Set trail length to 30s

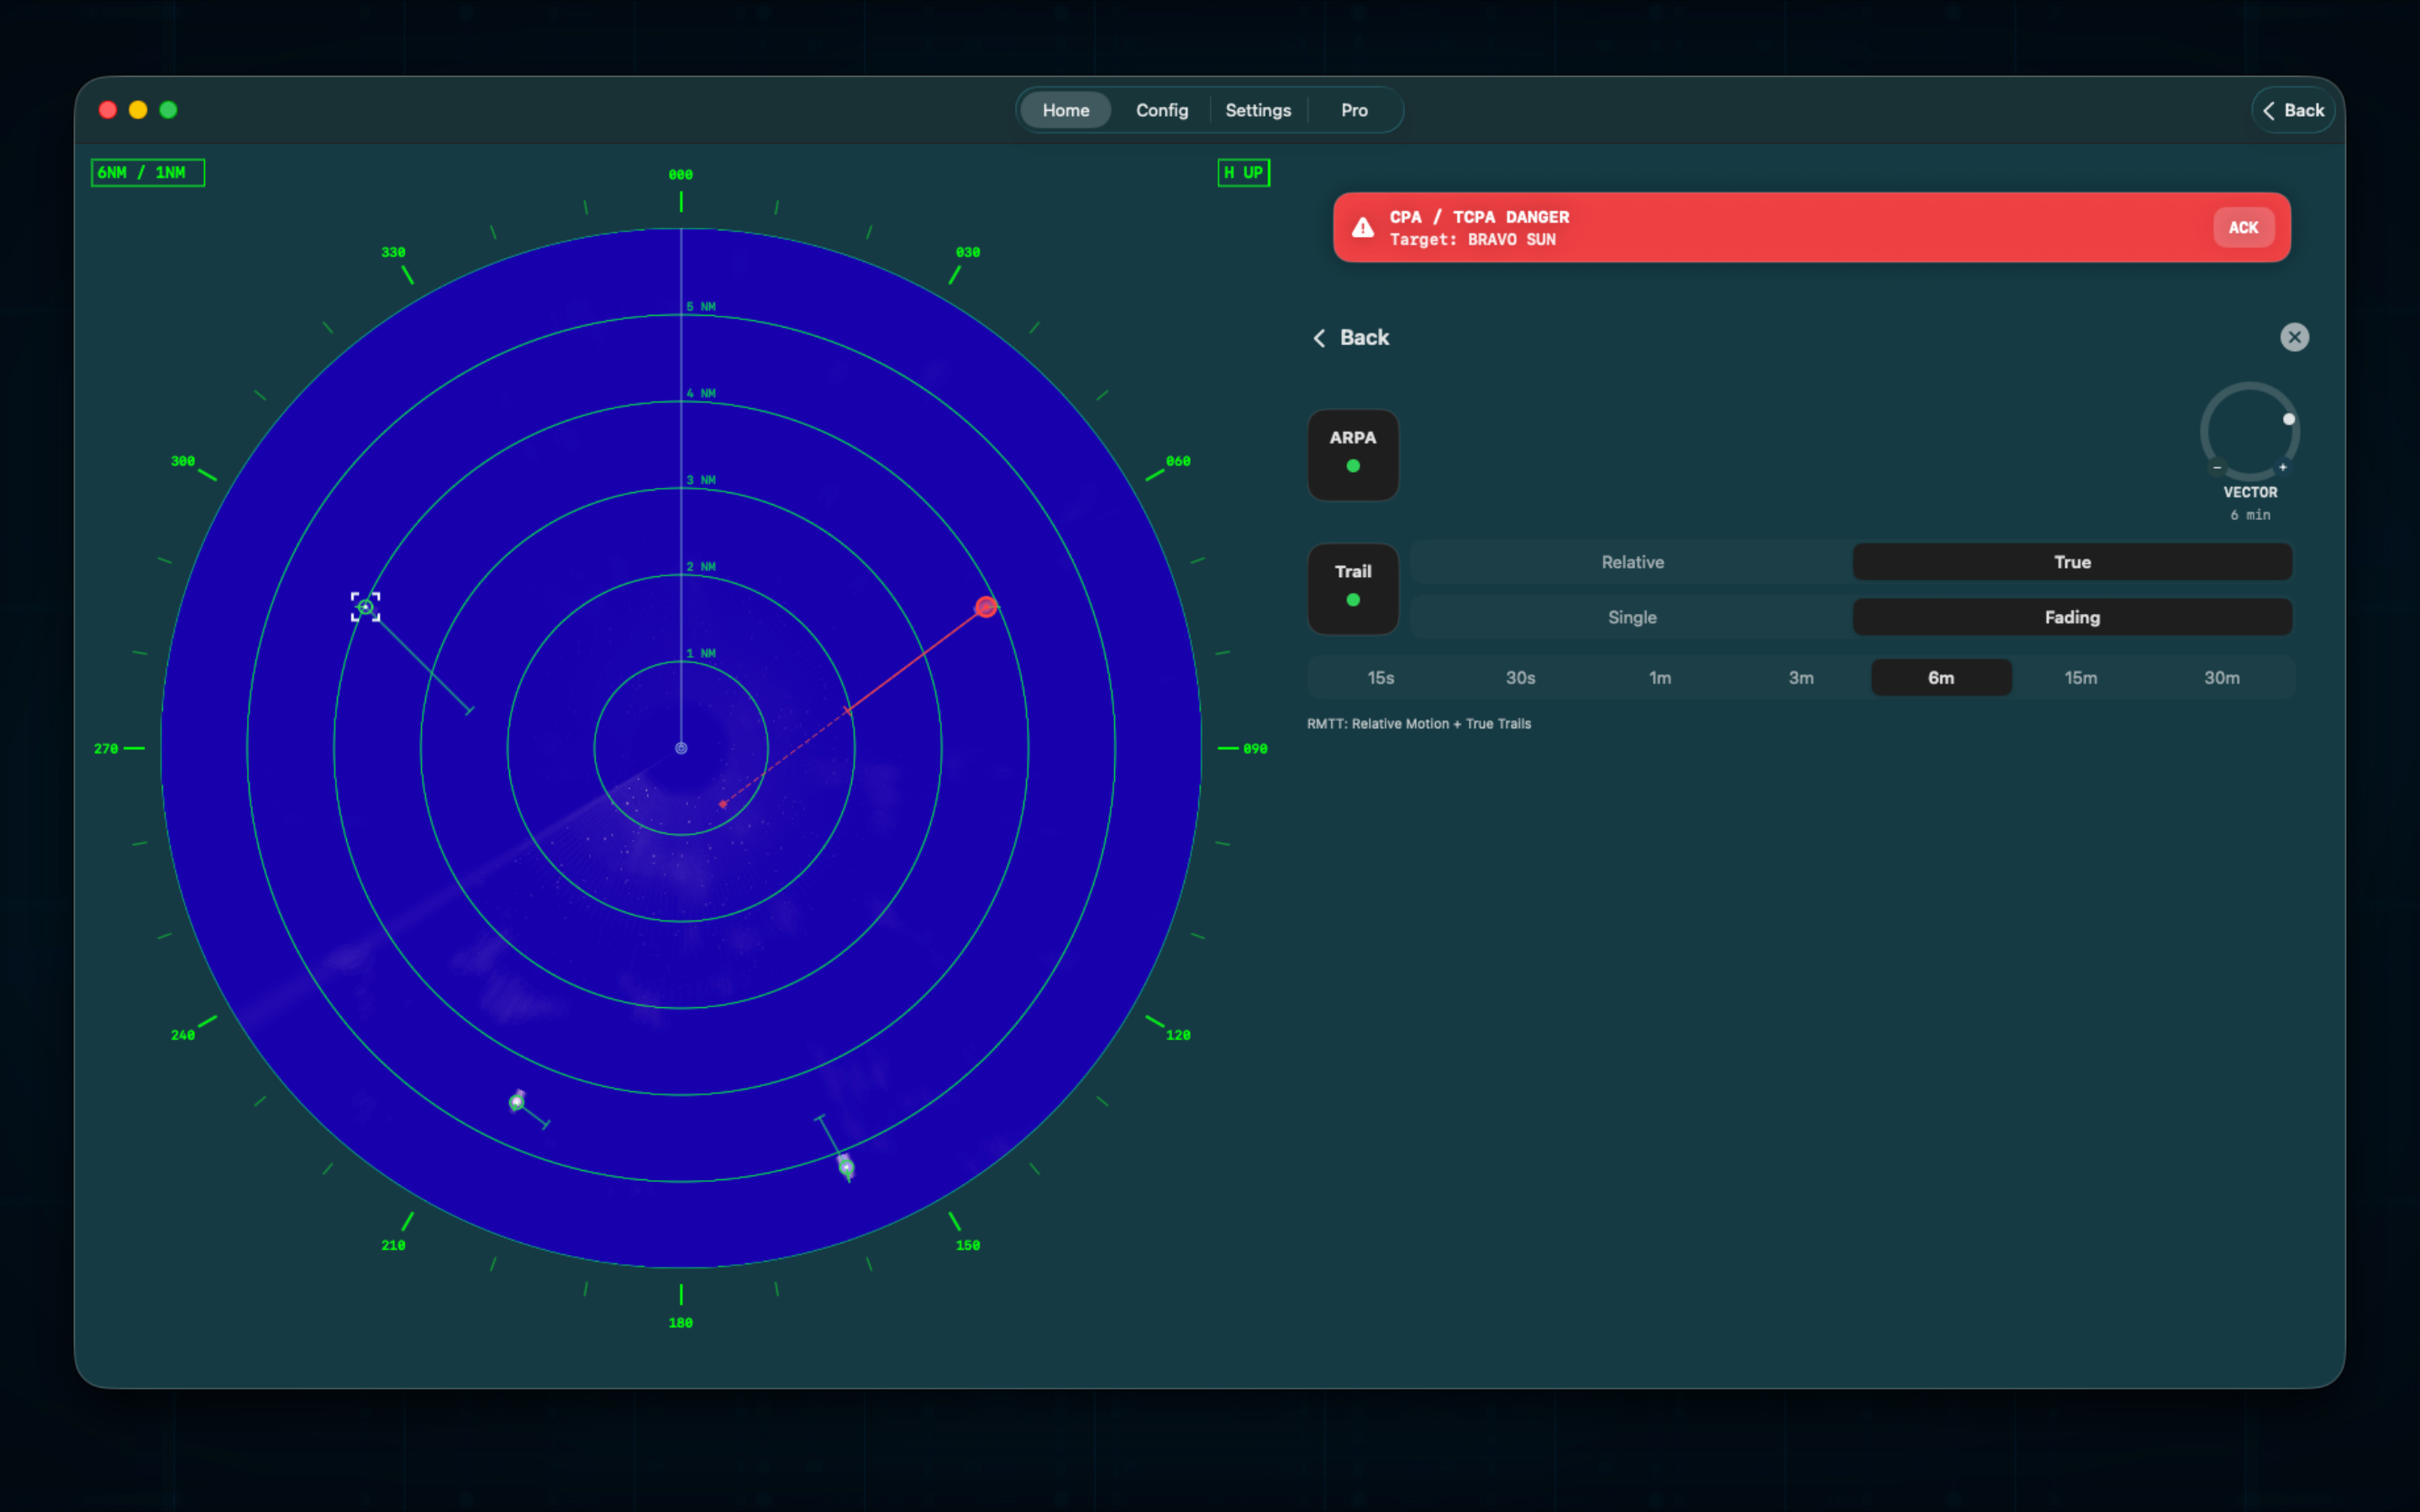point(1520,678)
